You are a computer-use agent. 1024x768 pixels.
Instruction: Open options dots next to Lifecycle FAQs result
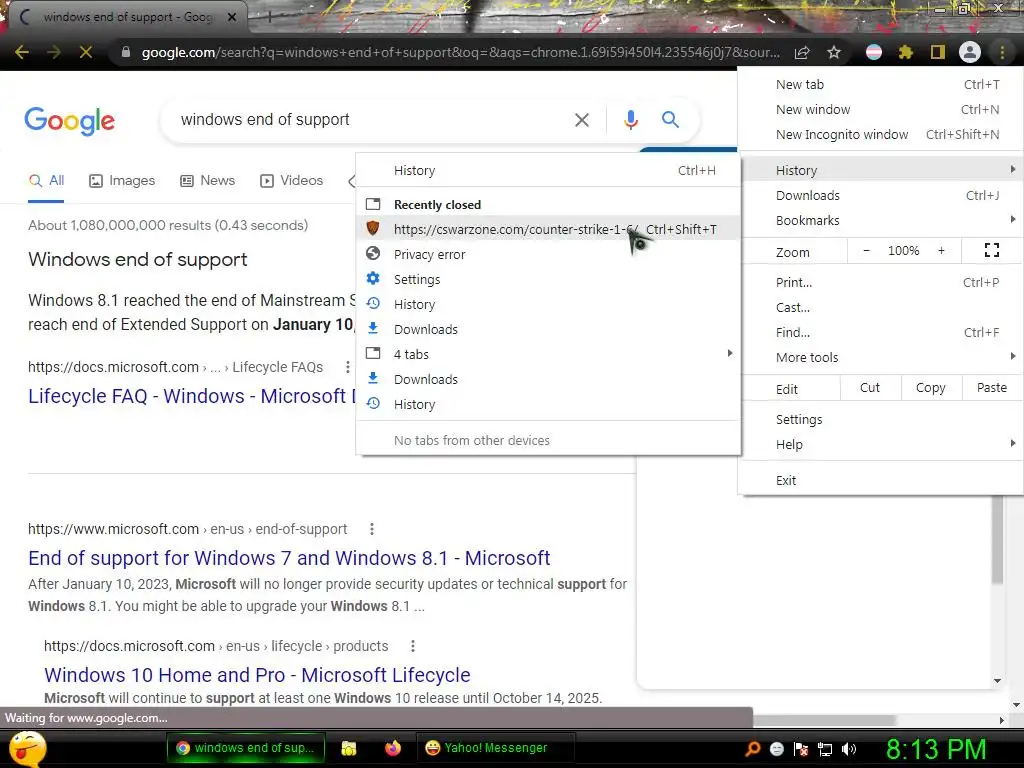pos(347,367)
